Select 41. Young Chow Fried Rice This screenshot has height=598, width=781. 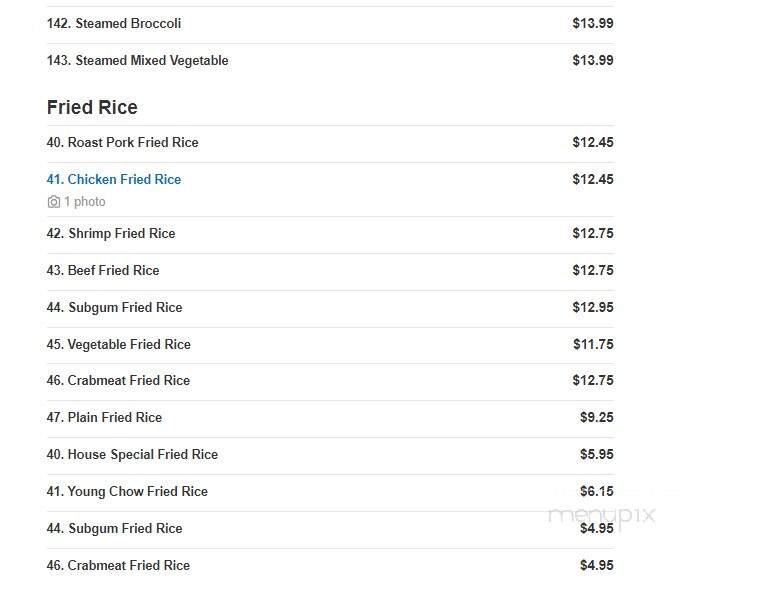pos(330,492)
